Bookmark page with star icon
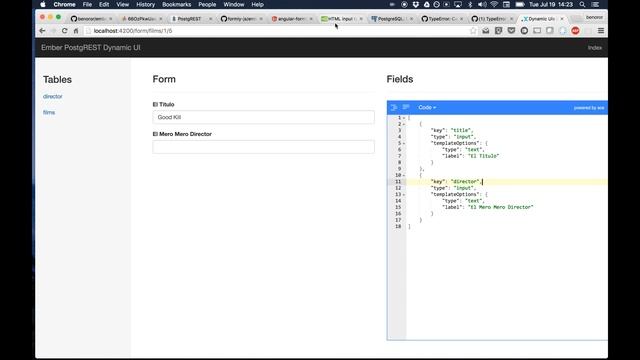 [473, 31]
